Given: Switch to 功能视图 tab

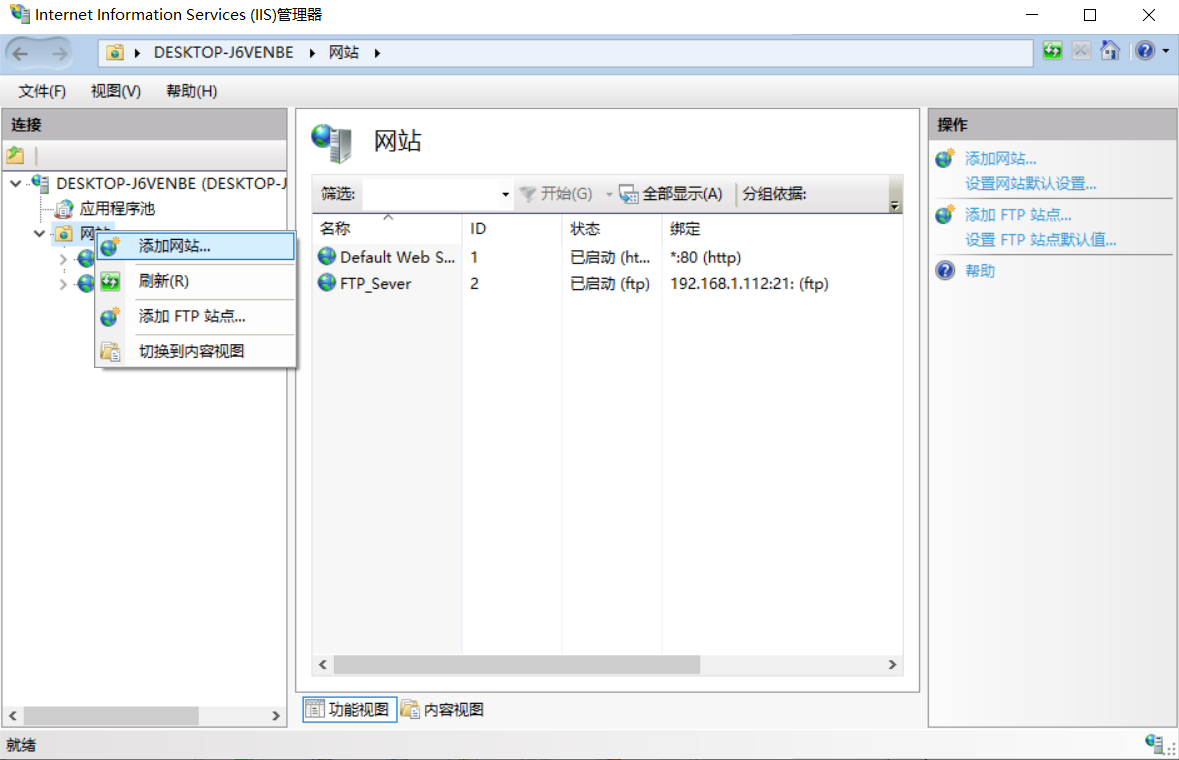Looking at the screenshot, I should coord(350,709).
